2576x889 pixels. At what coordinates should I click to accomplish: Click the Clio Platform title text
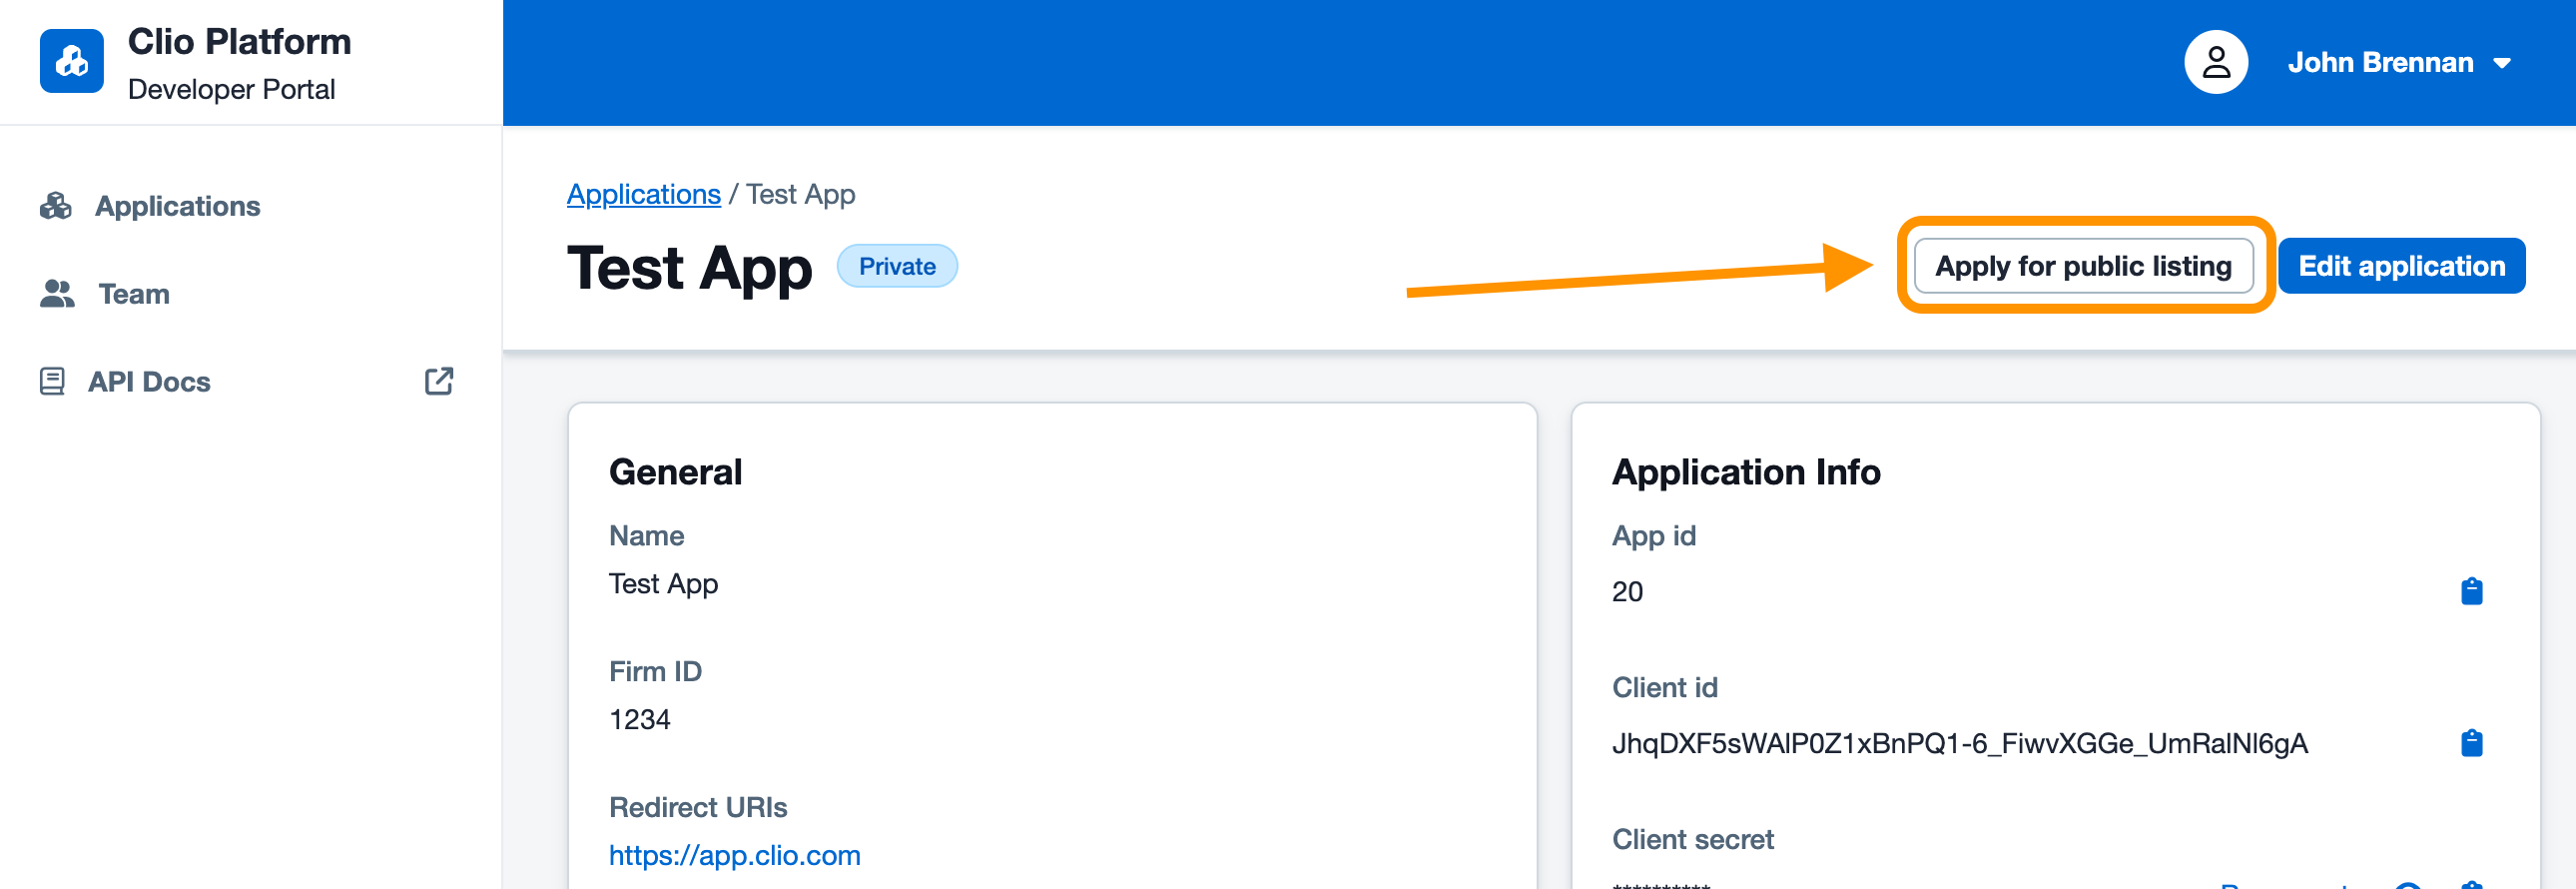pyautogui.click(x=239, y=41)
